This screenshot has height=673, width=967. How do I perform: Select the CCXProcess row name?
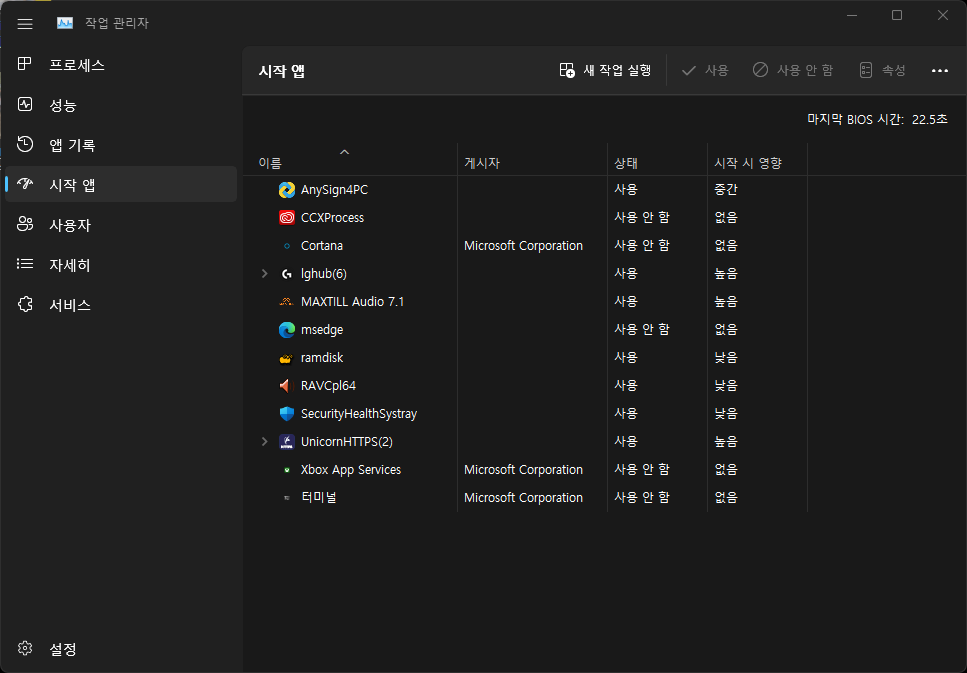click(332, 218)
